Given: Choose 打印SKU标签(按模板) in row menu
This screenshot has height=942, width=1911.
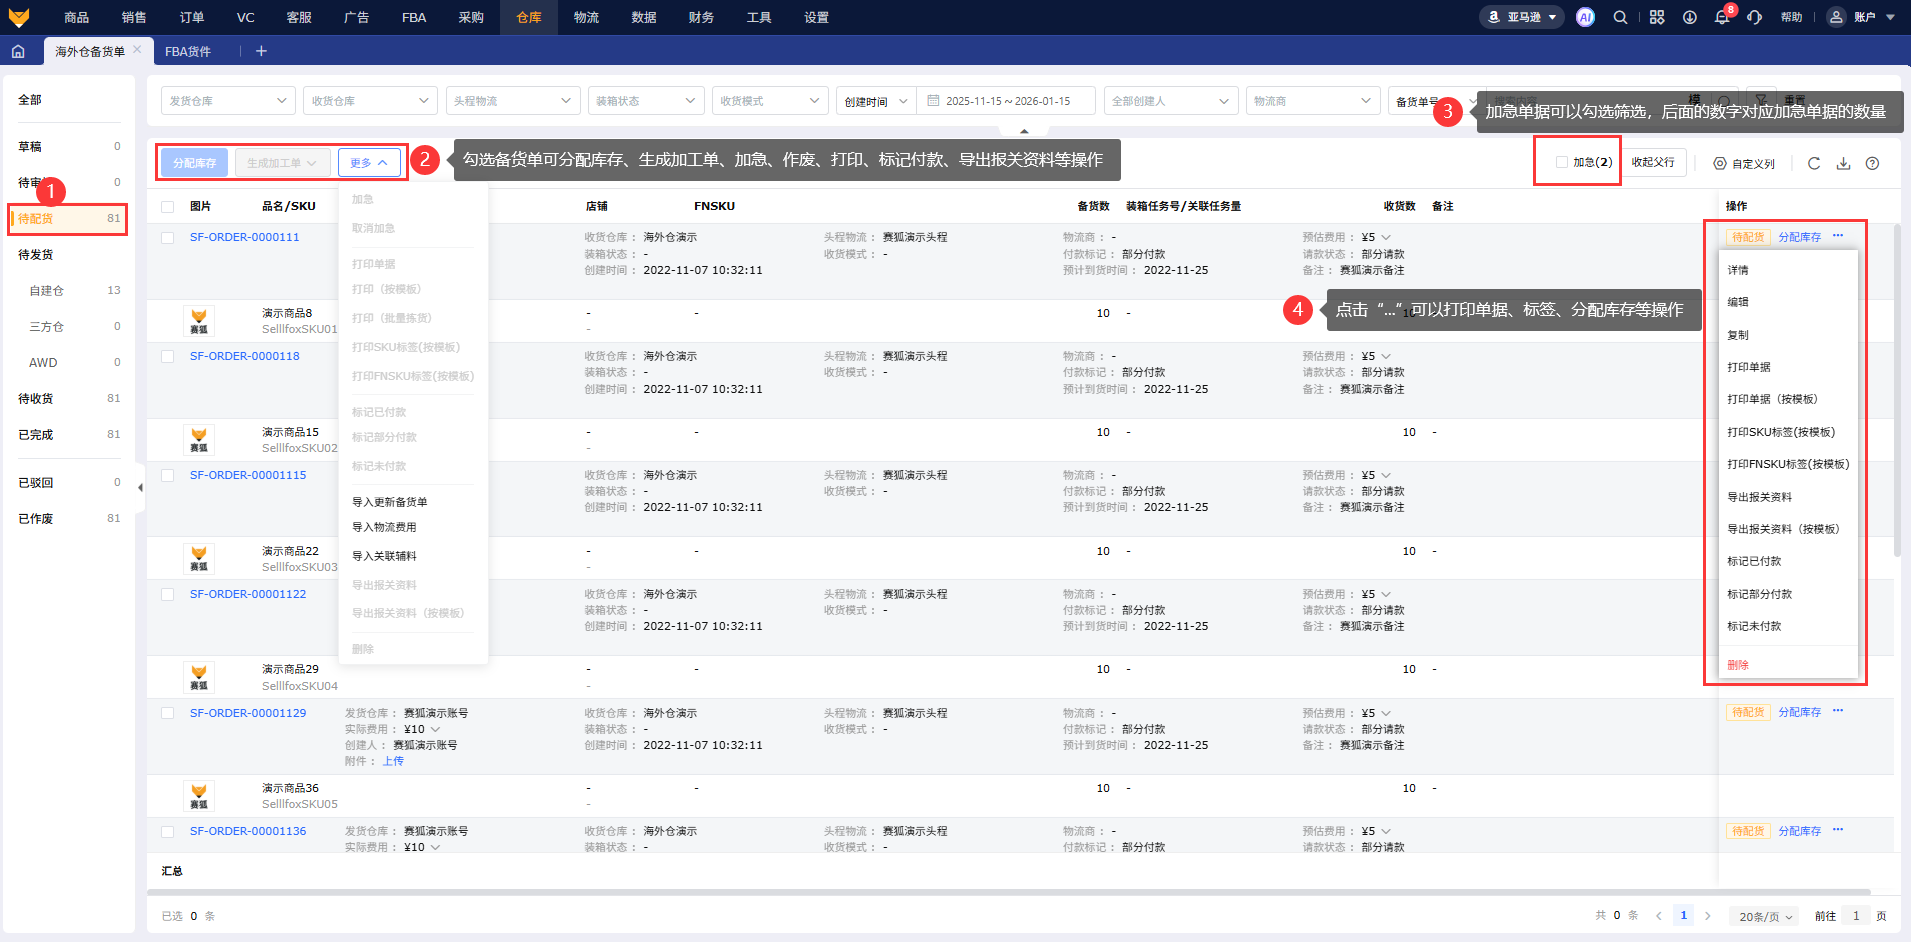Looking at the screenshot, I should 1781,432.
